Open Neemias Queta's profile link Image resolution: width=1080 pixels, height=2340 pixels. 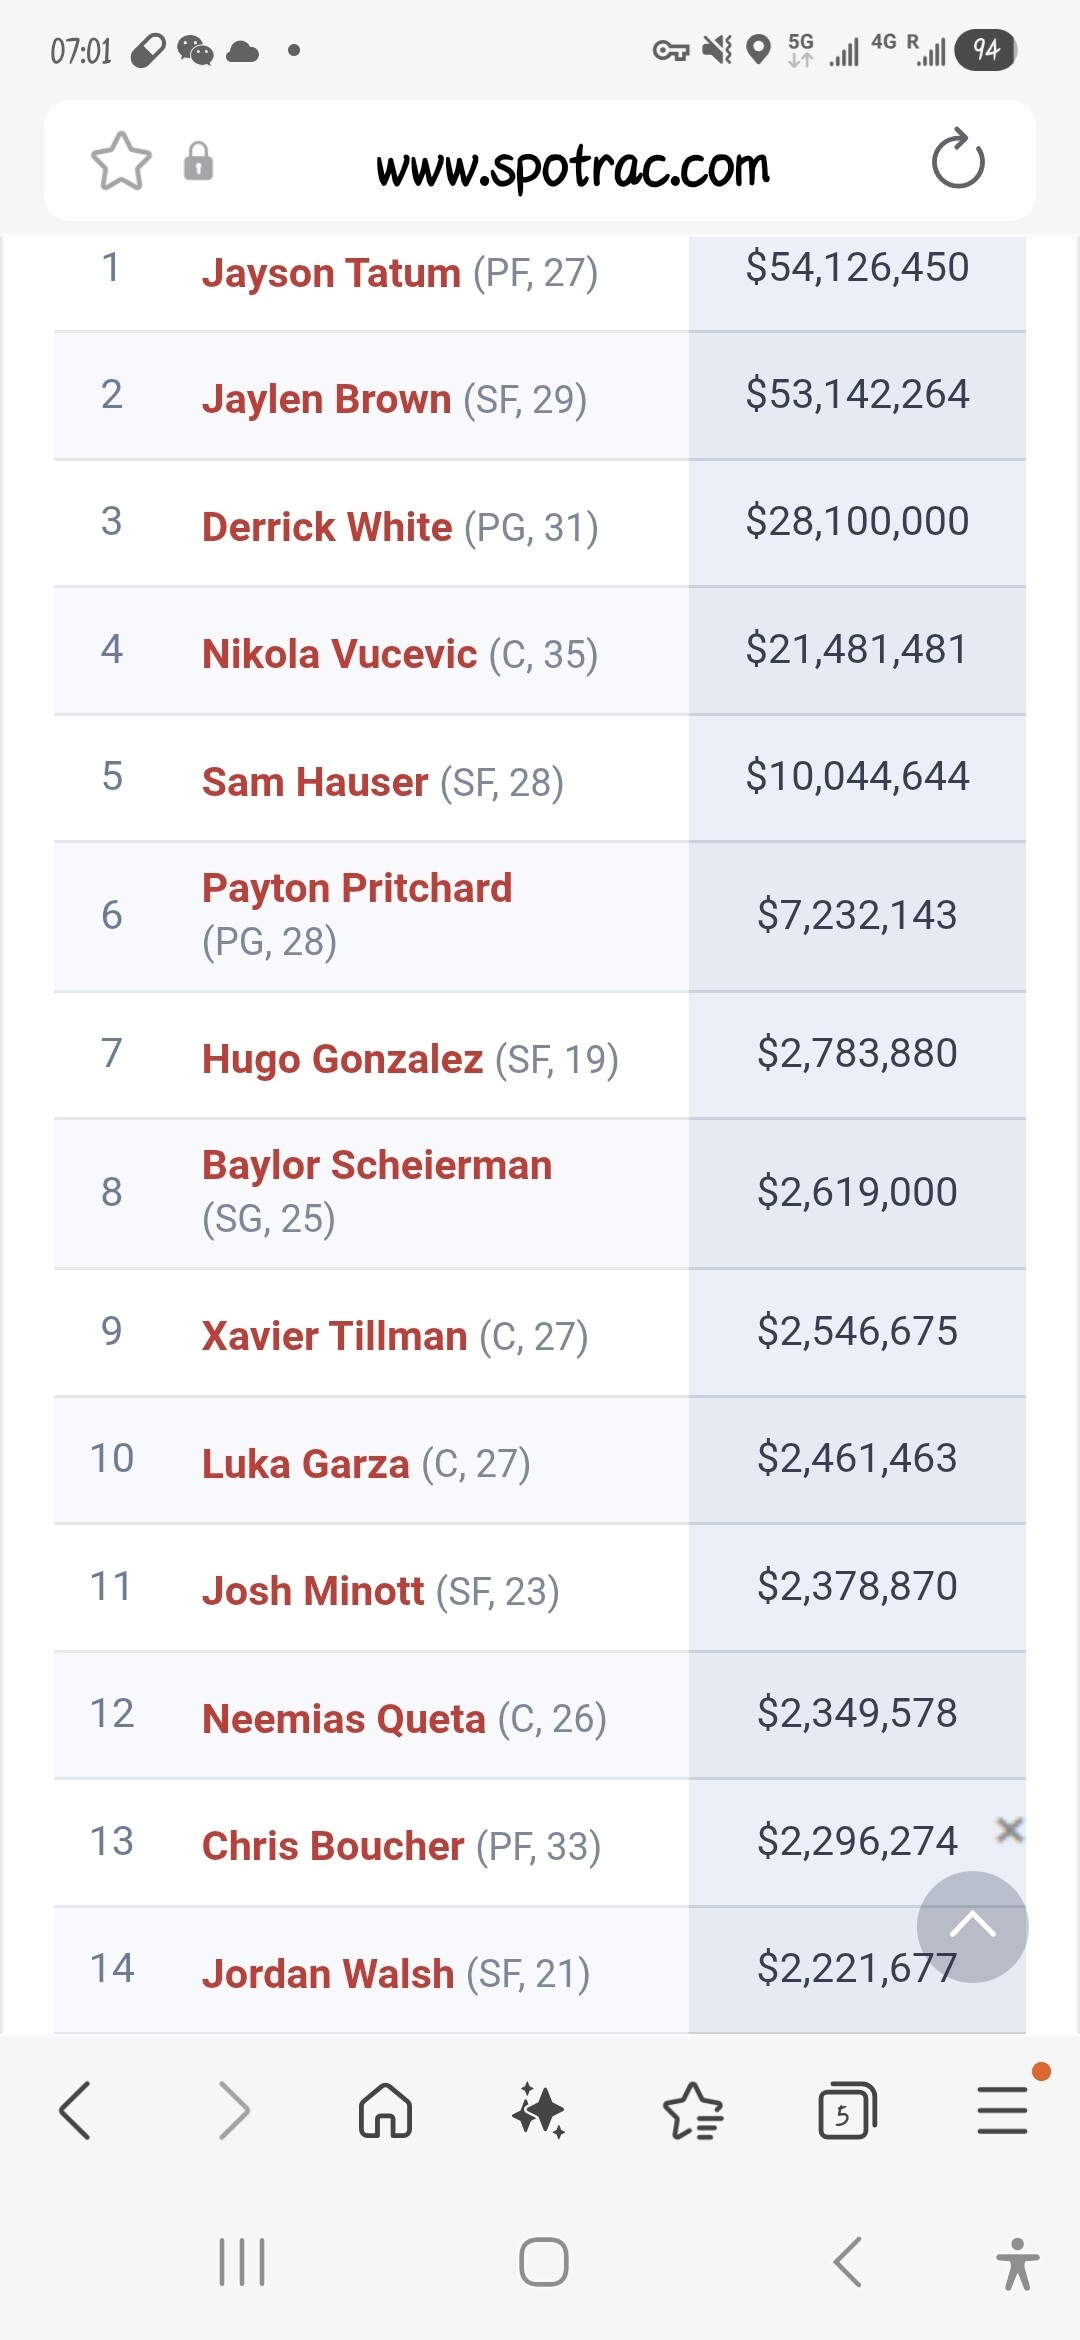(x=343, y=1719)
